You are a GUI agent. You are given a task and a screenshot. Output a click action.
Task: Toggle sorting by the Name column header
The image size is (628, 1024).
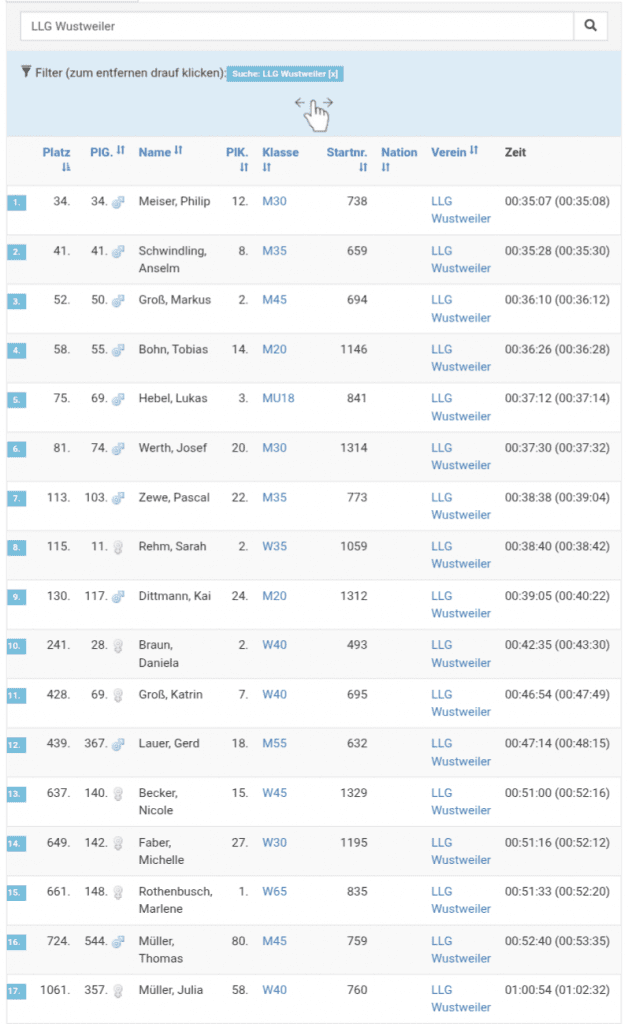(160, 152)
